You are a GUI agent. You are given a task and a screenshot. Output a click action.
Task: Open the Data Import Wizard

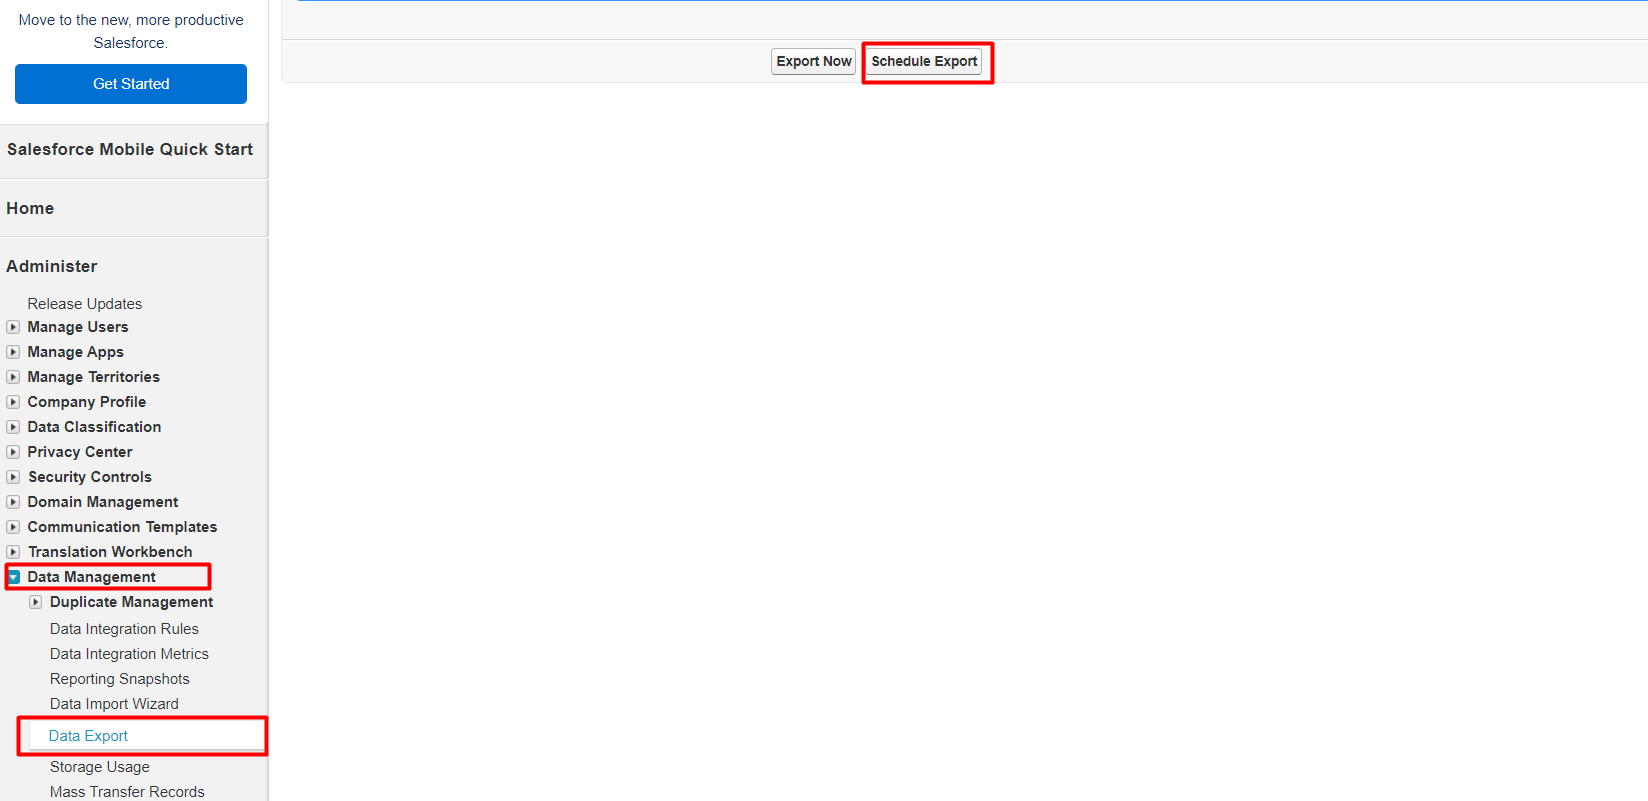tap(114, 704)
